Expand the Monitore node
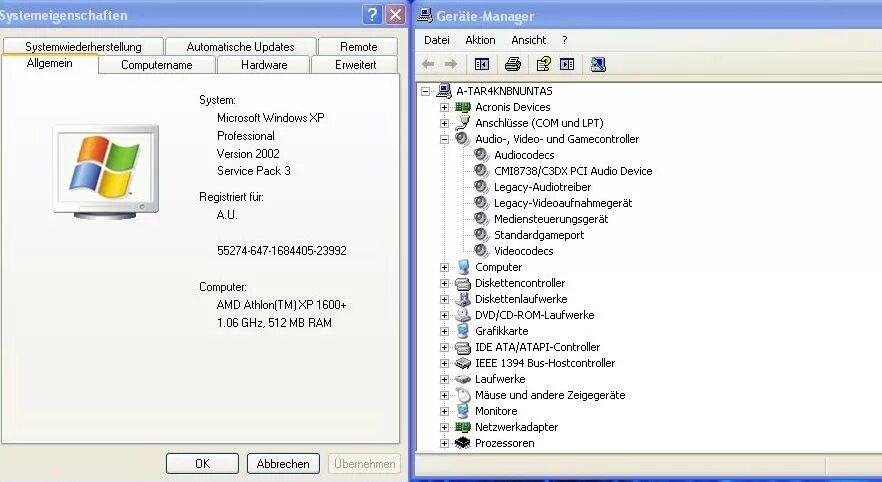This screenshot has width=882, height=482. pyautogui.click(x=444, y=411)
